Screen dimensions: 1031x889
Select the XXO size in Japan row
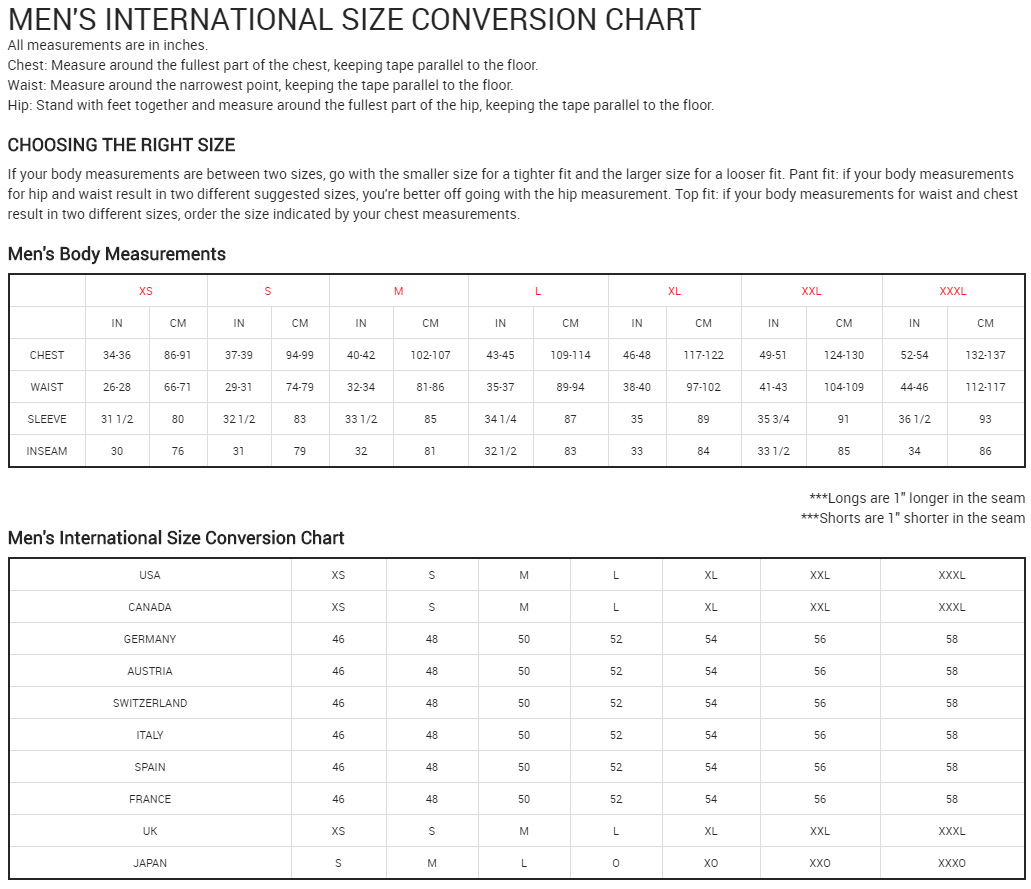820,863
